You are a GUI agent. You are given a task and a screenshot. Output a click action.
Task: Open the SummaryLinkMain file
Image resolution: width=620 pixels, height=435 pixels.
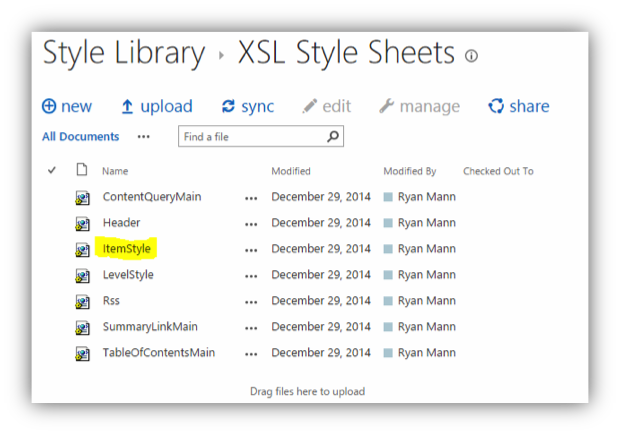[x=150, y=327]
